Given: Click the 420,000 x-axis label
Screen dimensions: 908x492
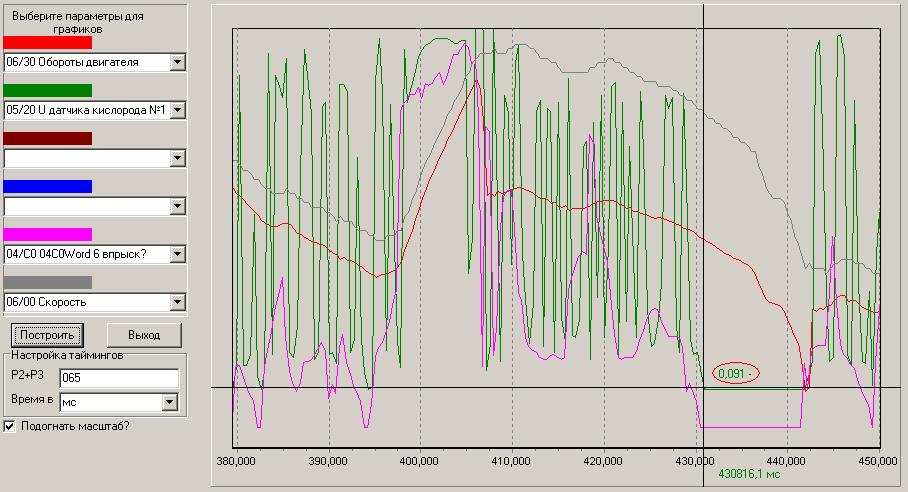Looking at the screenshot, I should pos(603,461).
